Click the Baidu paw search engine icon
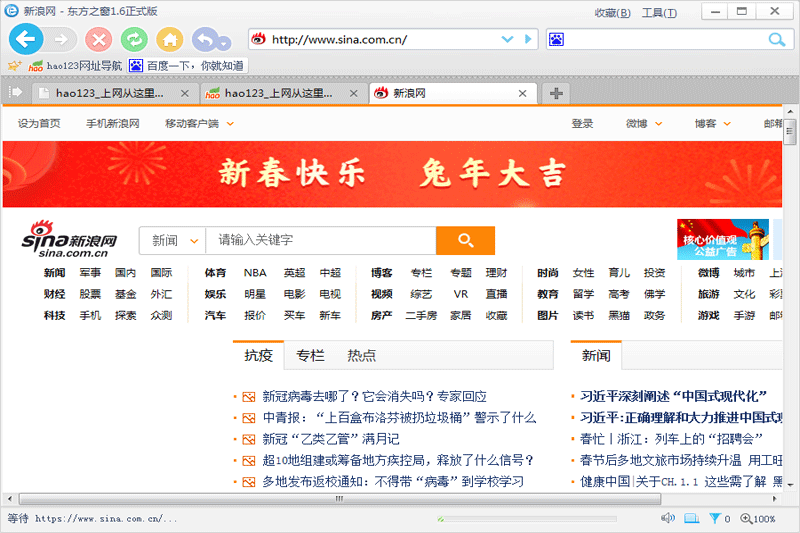Screen dimensions: 800x533 click(x=556, y=39)
